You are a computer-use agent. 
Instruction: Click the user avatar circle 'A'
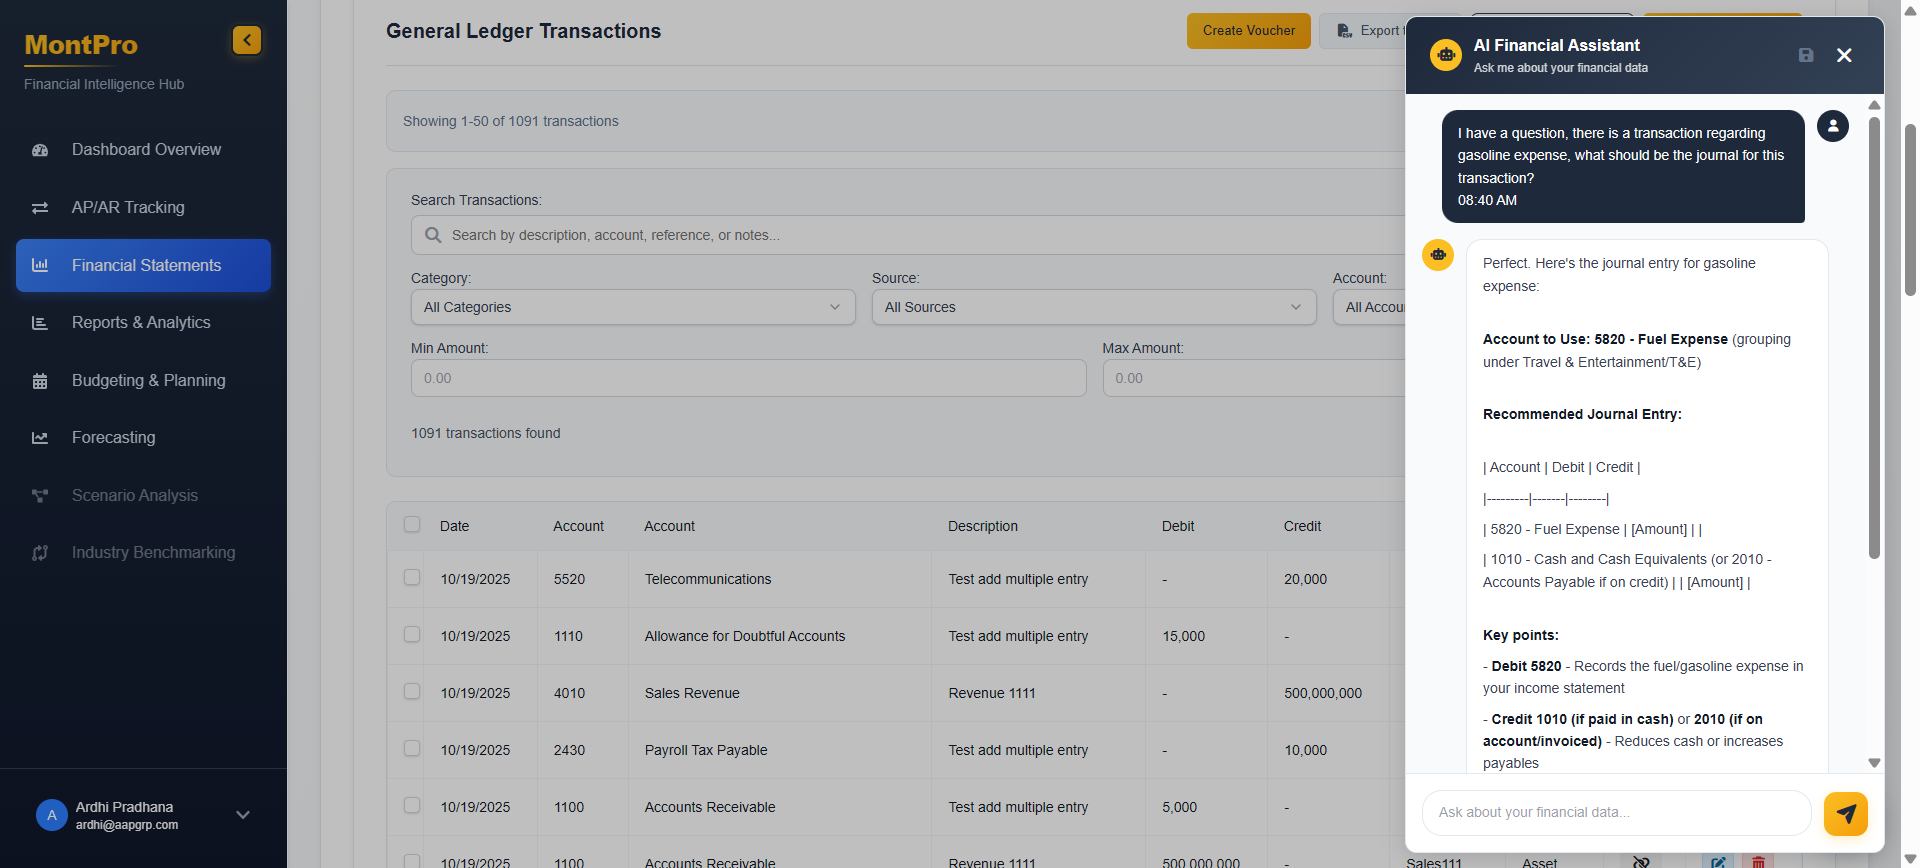52,815
